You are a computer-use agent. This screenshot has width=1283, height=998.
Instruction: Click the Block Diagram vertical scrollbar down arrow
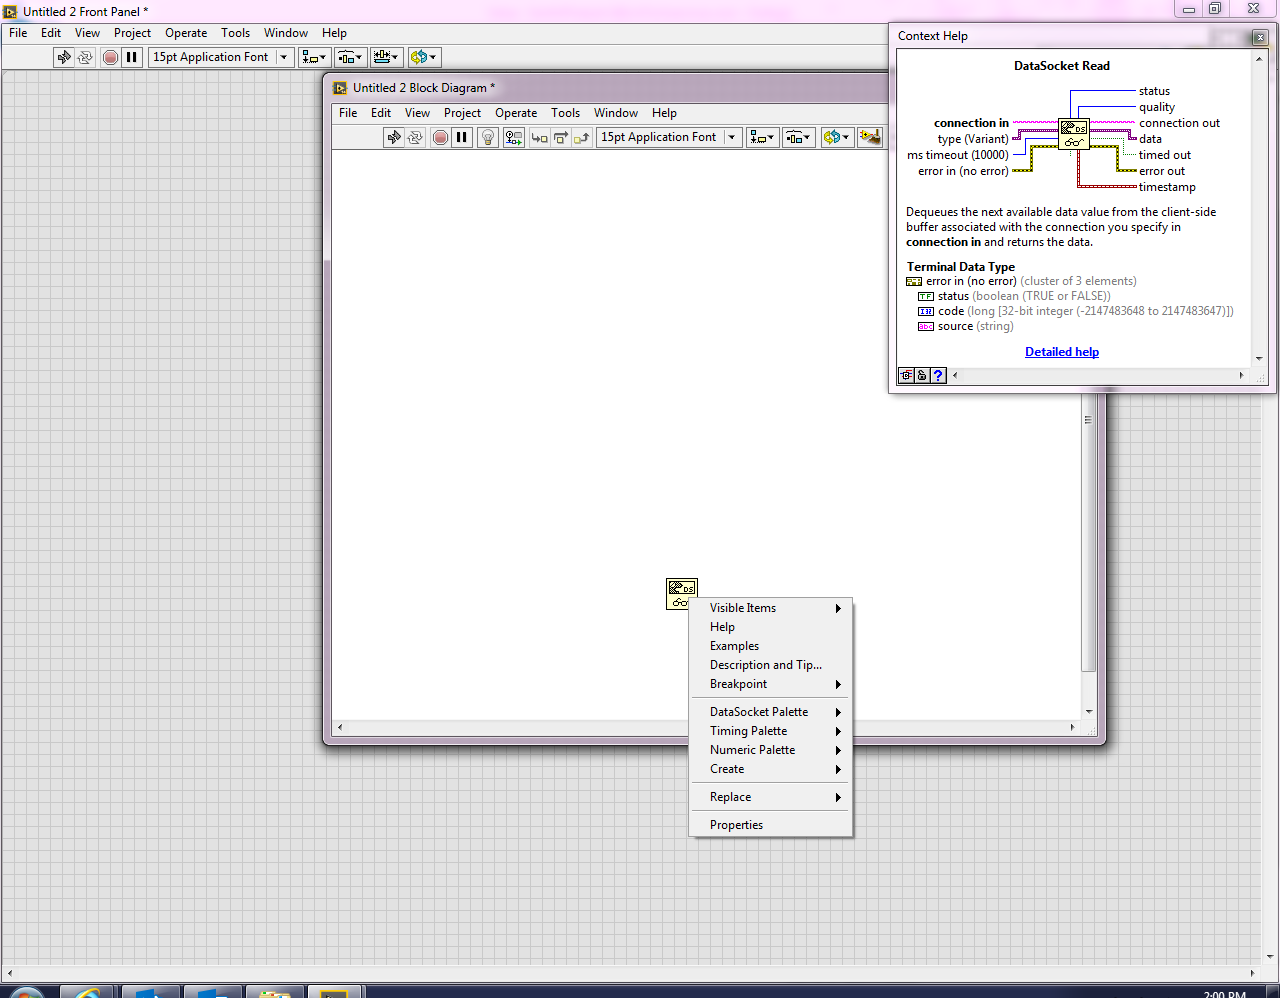pyautogui.click(x=1089, y=712)
